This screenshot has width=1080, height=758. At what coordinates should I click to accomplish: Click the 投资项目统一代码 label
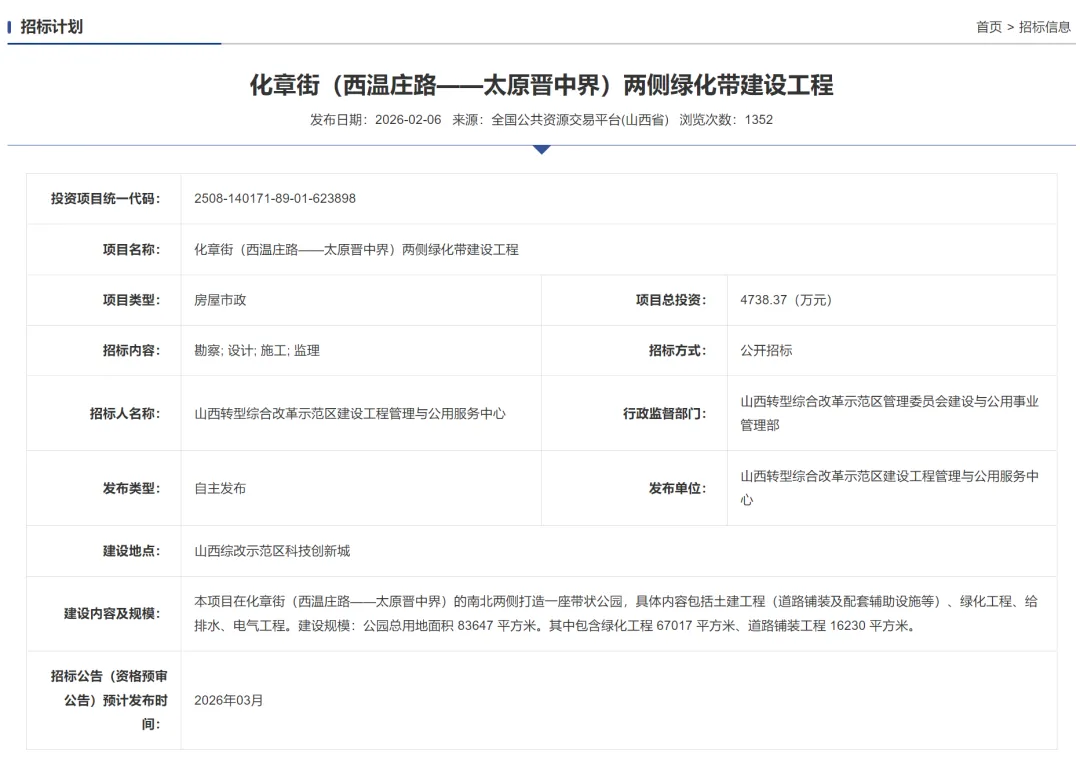(105, 198)
